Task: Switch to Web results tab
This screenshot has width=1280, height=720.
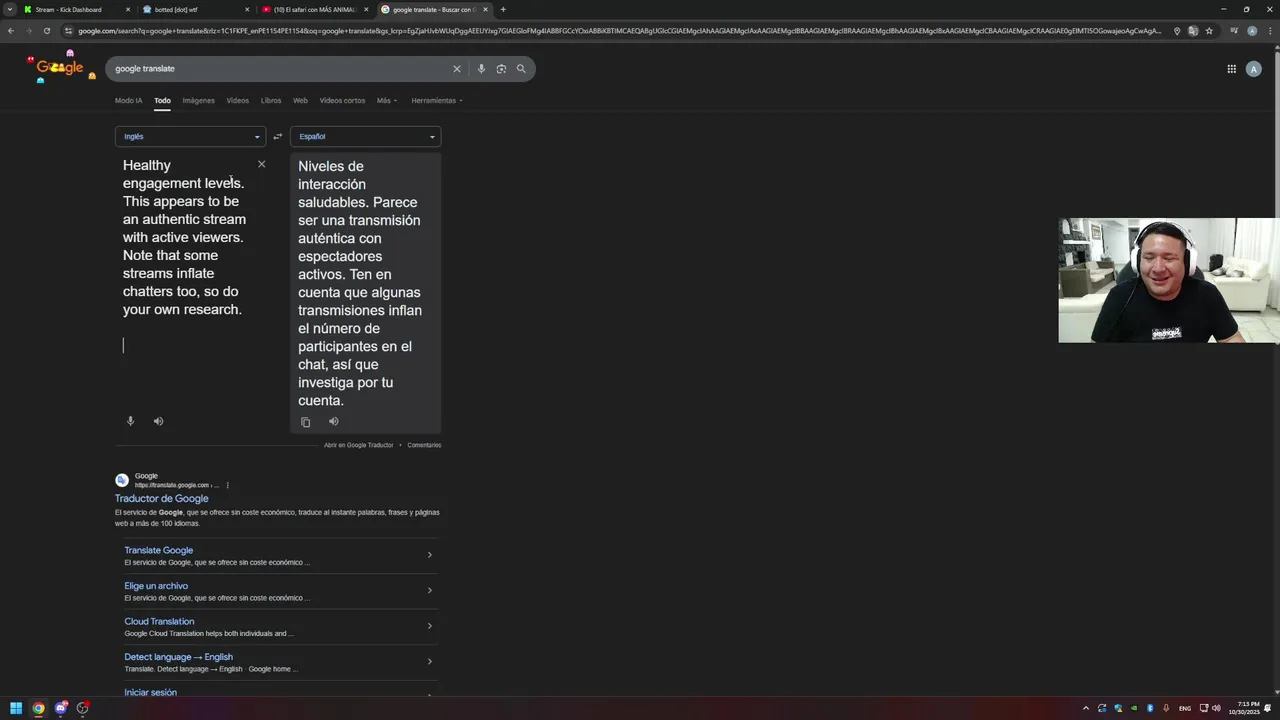Action: click(x=300, y=101)
